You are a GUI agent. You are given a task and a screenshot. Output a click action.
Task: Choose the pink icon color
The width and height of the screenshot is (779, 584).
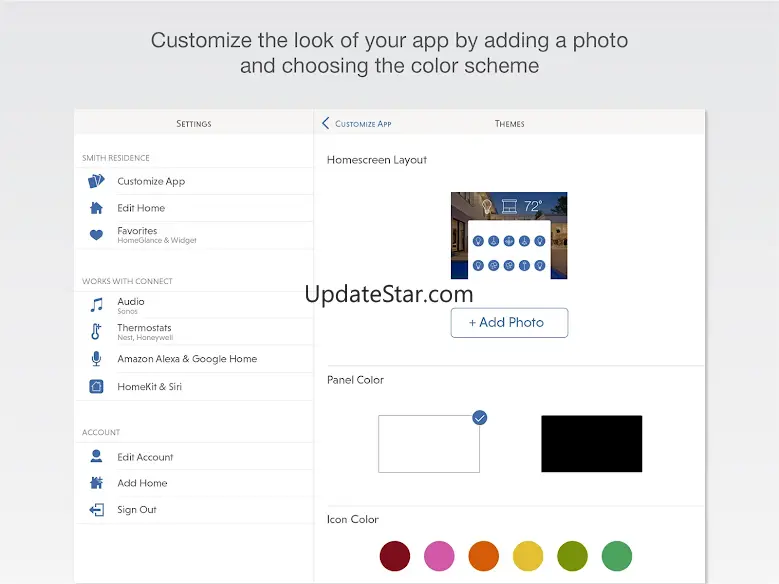[439, 555]
